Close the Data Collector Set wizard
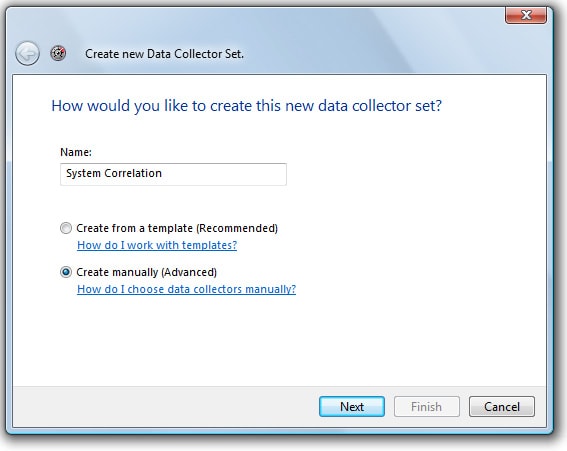 pyautogui.click(x=526, y=15)
